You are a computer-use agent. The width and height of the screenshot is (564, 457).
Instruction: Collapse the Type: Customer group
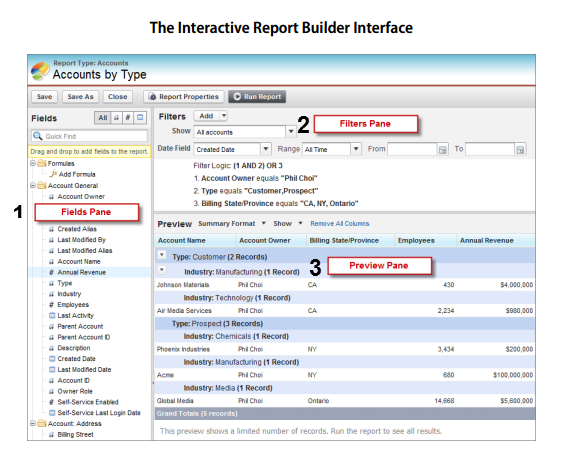(x=162, y=255)
